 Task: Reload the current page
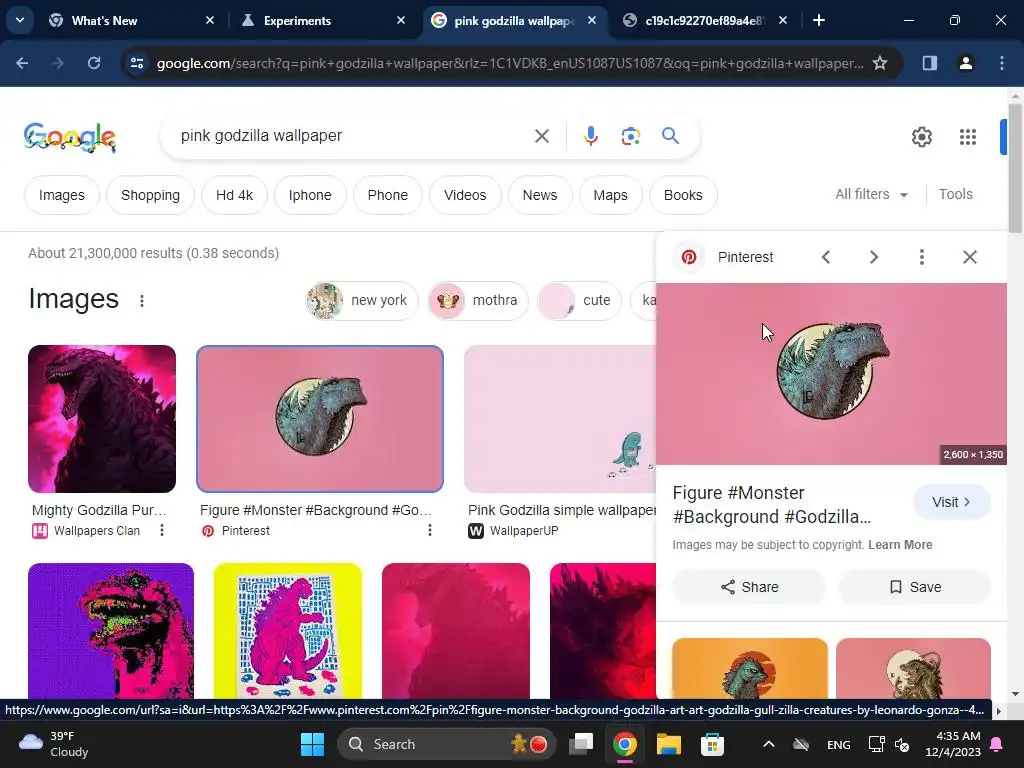pos(94,63)
